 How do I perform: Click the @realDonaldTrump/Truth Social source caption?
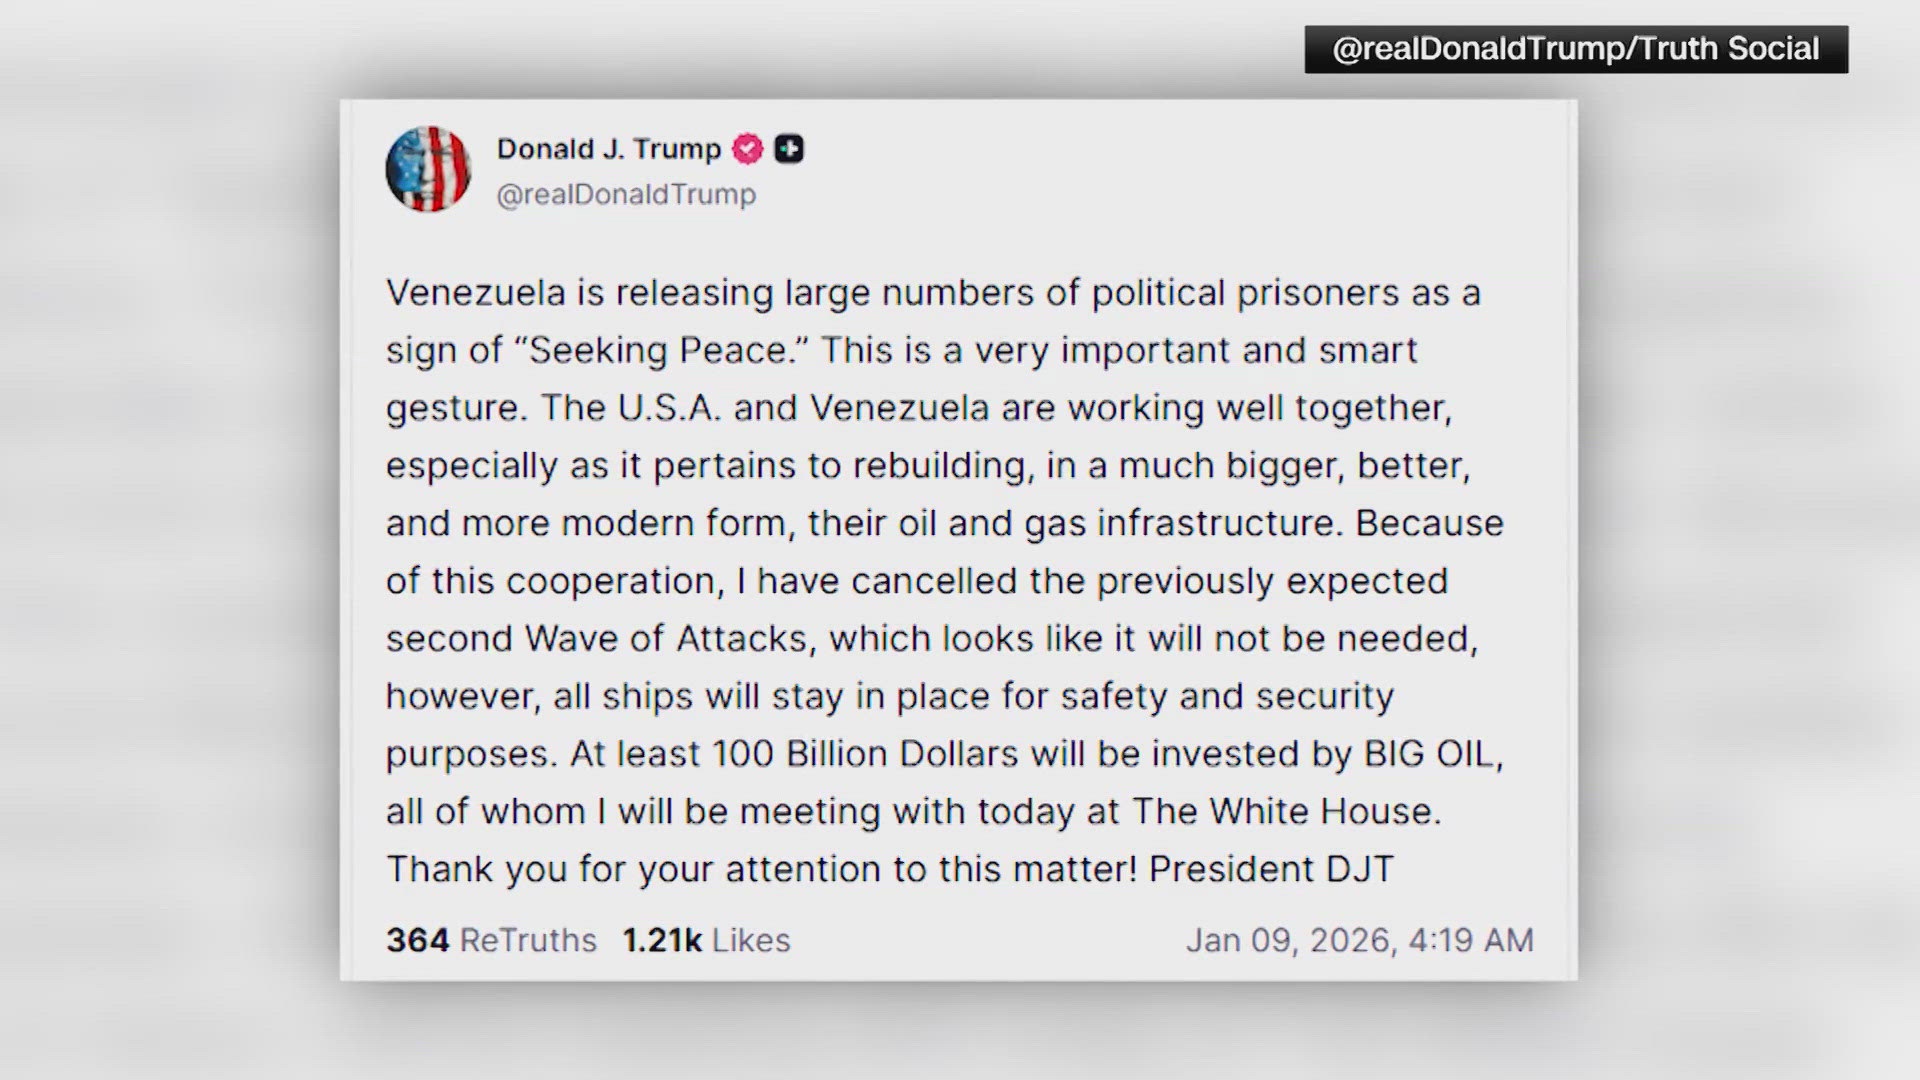(x=1575, y=49)
